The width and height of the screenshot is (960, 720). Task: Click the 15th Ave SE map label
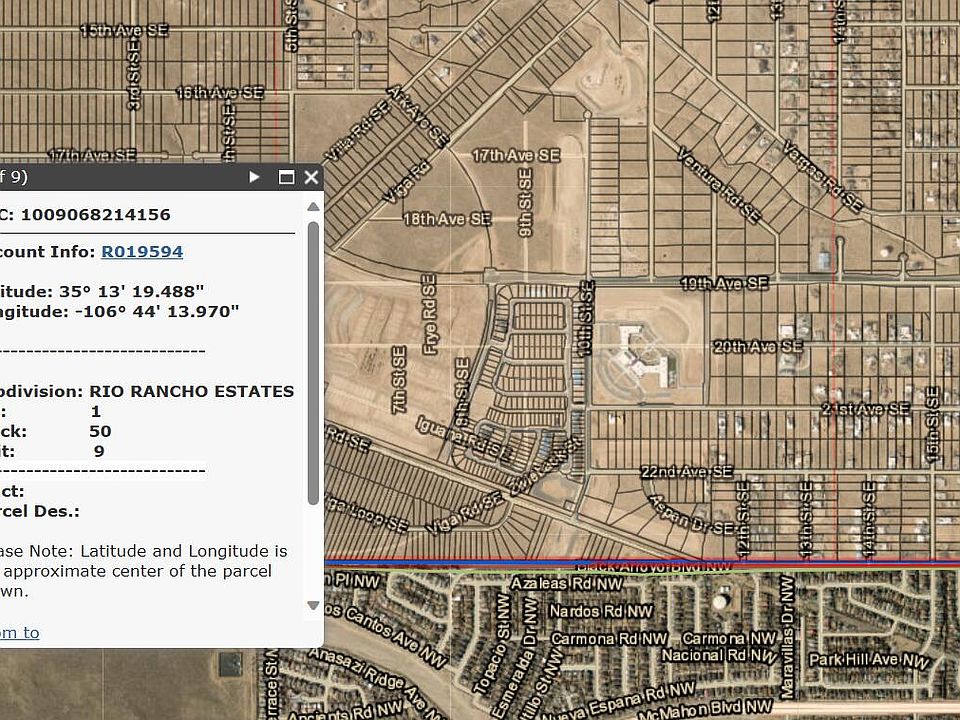coord(124,30)
